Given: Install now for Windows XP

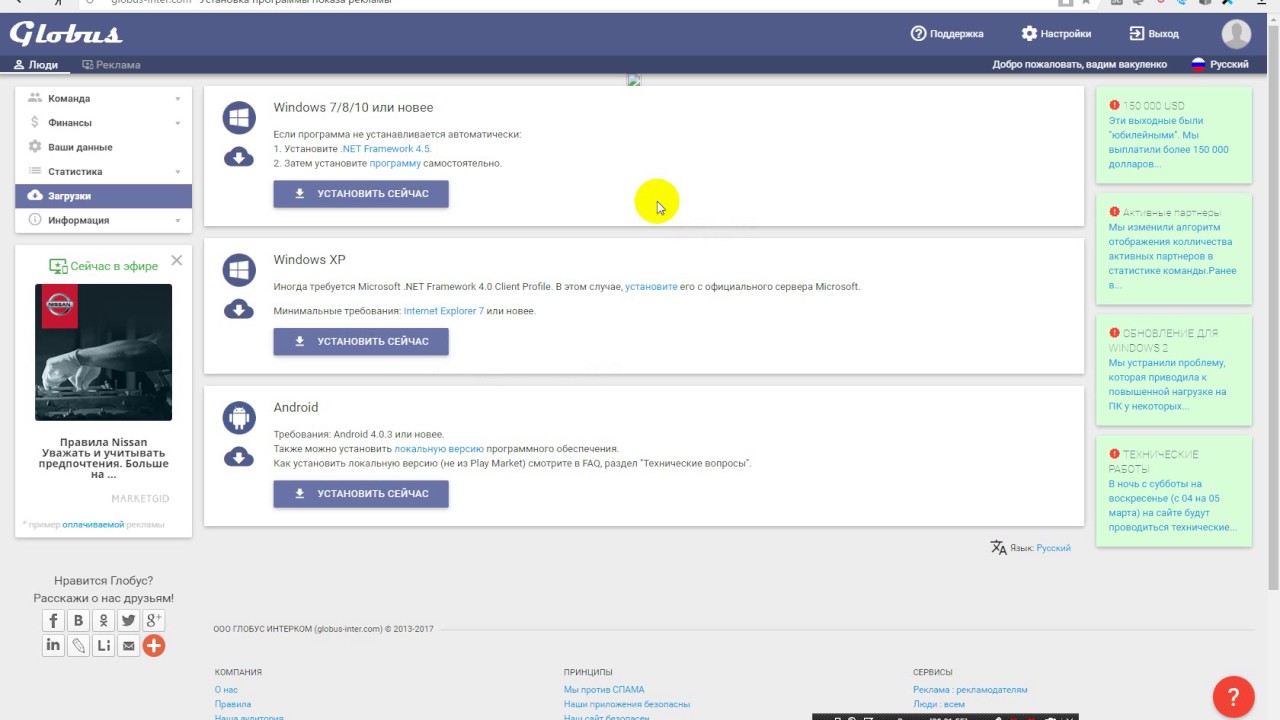Looking at the screenshot, I should coord(361,342).
